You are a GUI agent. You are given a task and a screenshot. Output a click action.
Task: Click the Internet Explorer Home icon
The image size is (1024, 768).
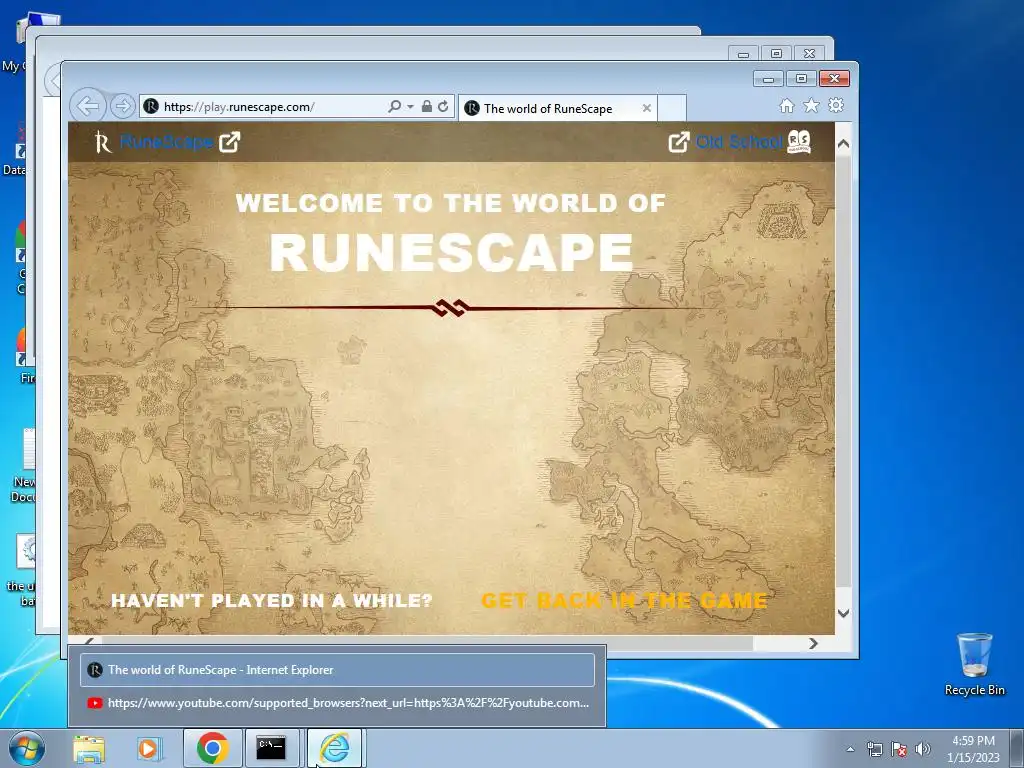tap(787, 106)
